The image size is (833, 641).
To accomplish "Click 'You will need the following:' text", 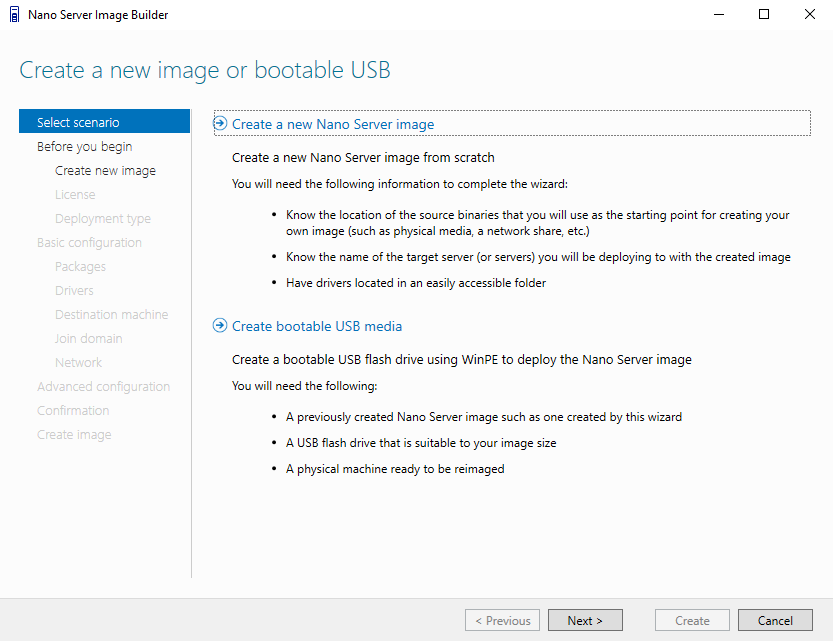I will pos(304,386).
